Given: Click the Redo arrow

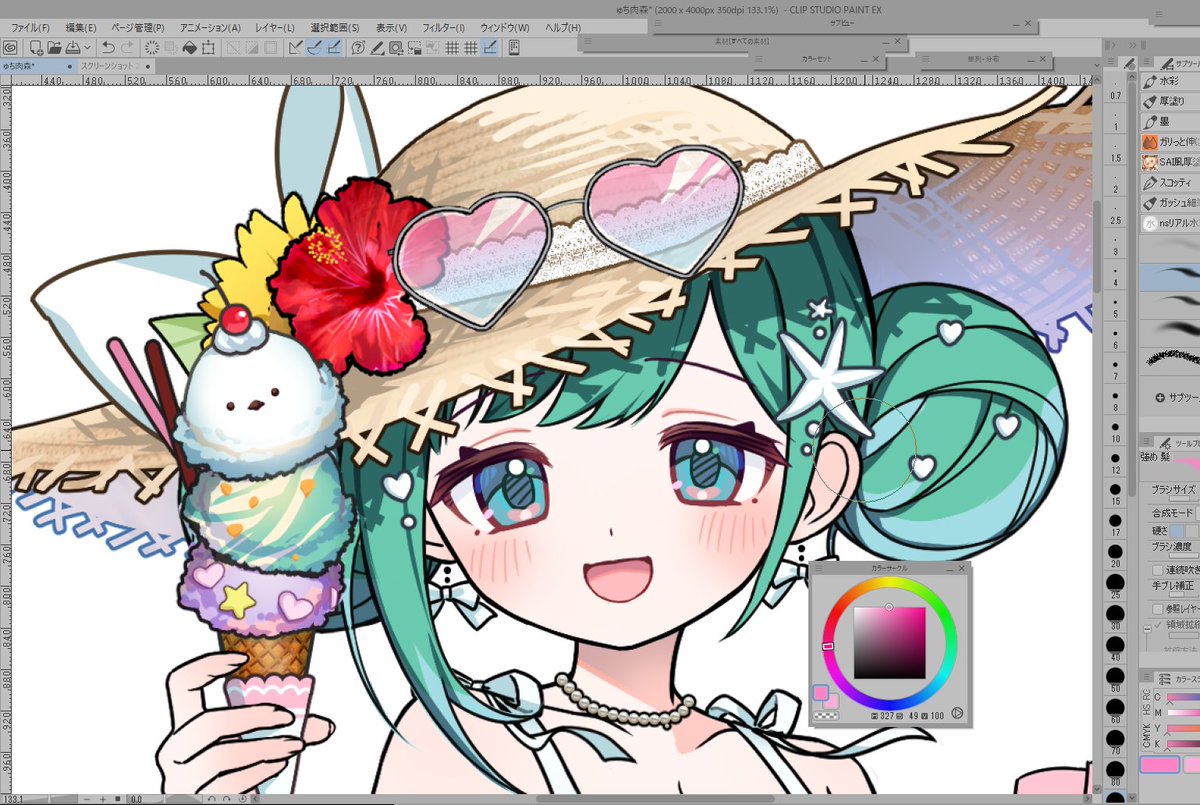Looking at the screenshot, I should point(128,47).
